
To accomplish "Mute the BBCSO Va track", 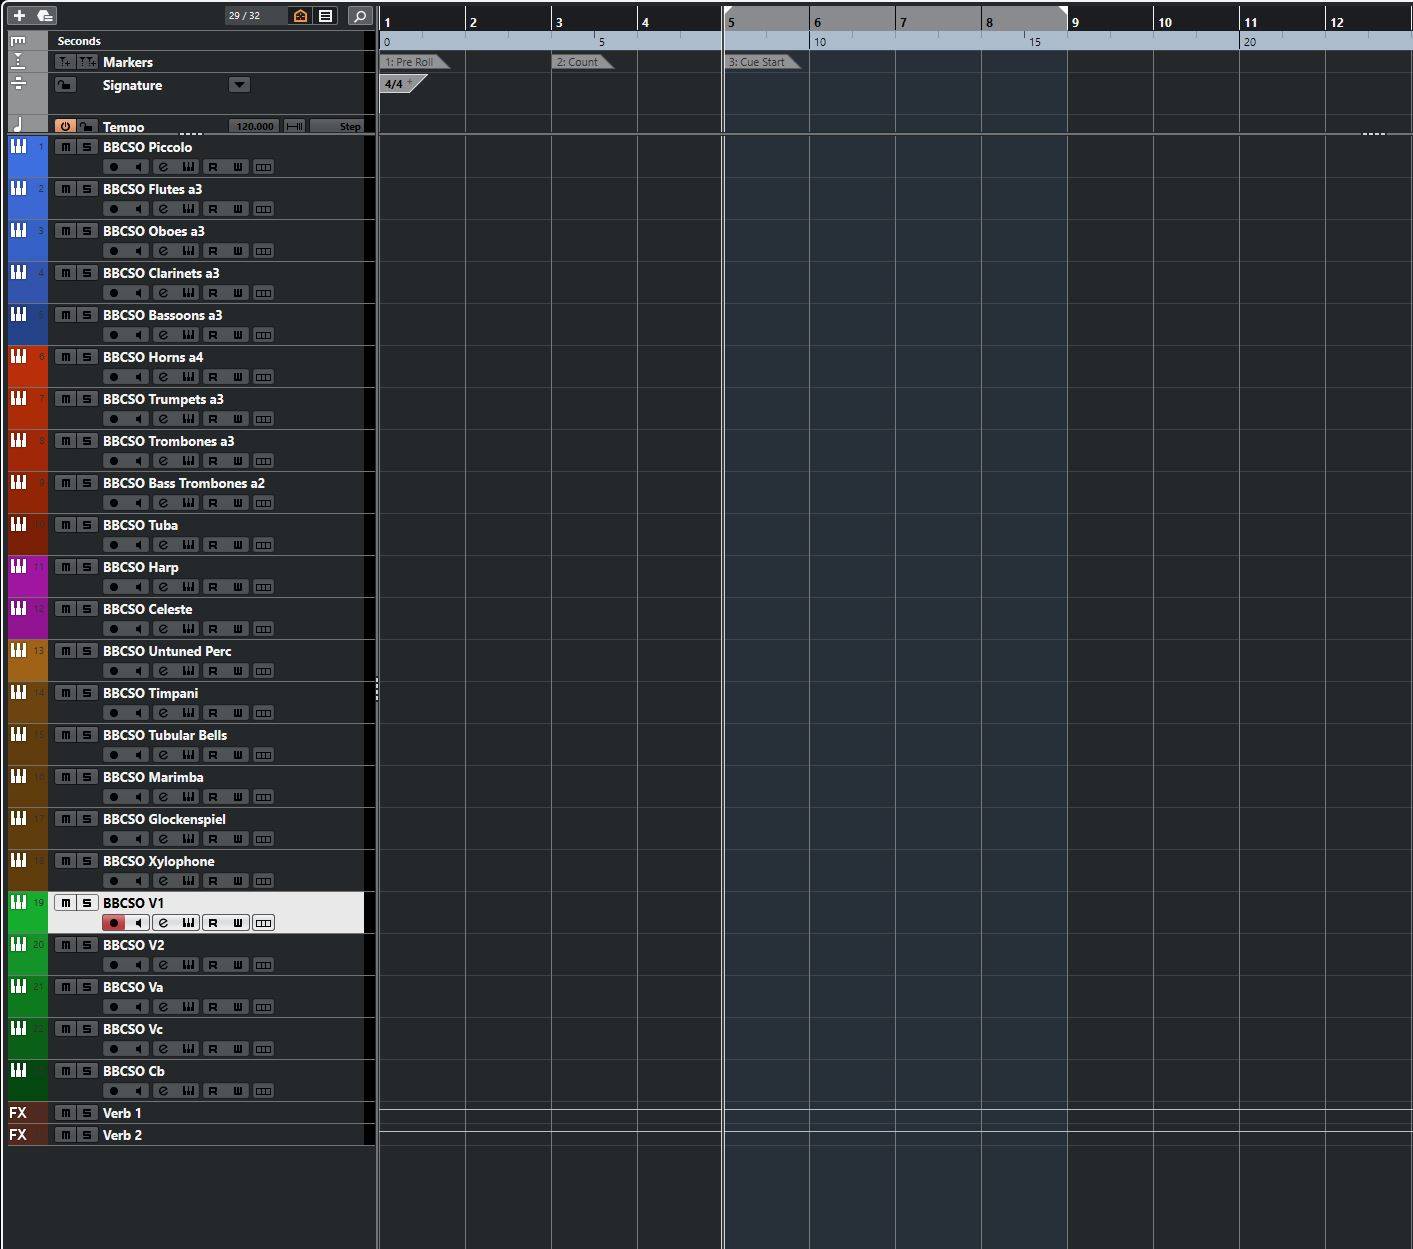I will tap(65, 987).
